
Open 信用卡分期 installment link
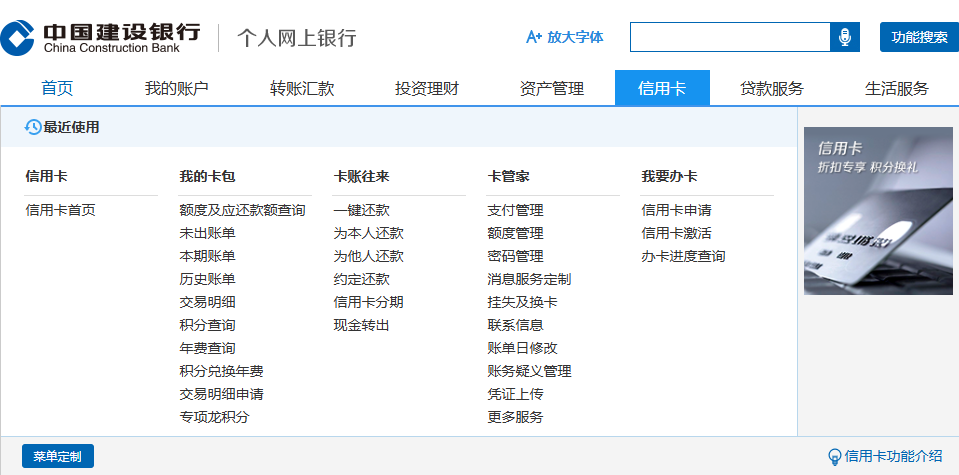368,302
